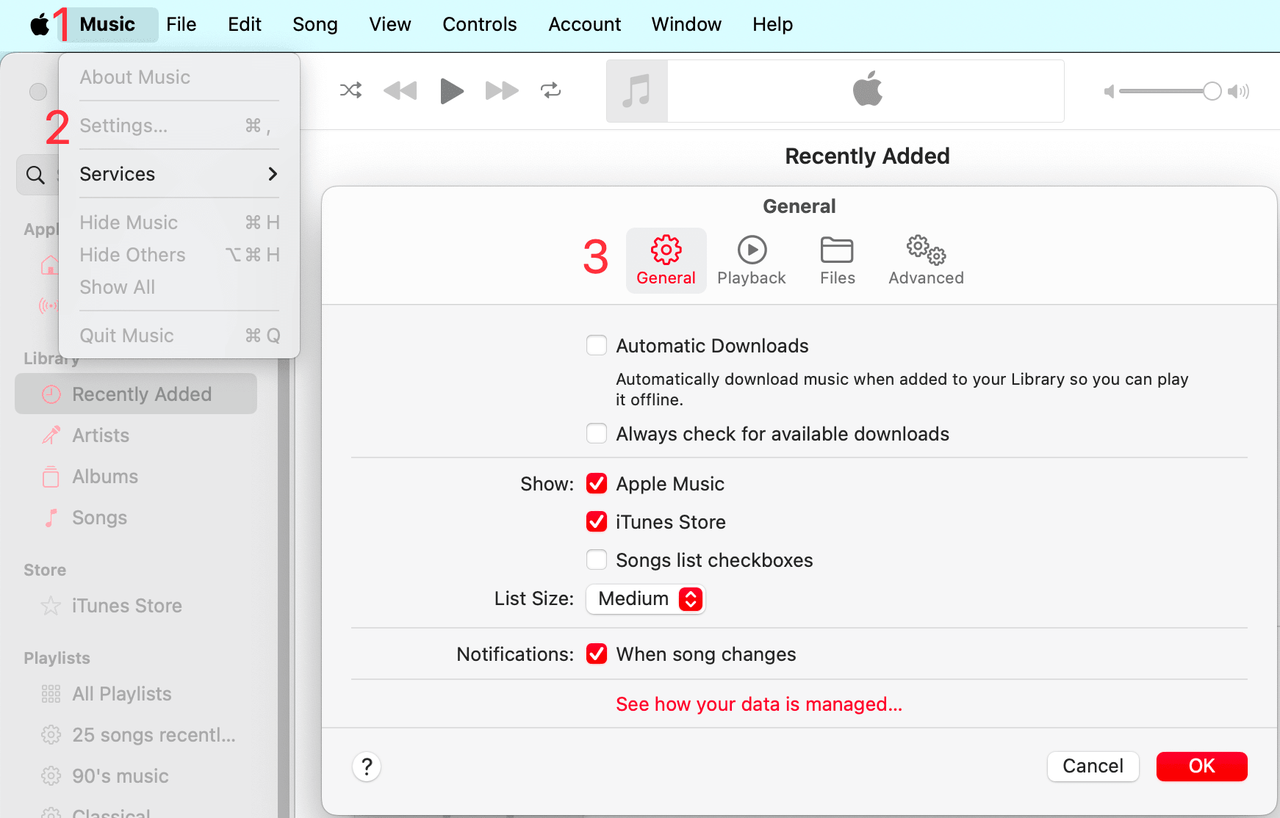The image size is (1280, 818).
Task: Toggle shuffle playback
Action: coord(350,91)
